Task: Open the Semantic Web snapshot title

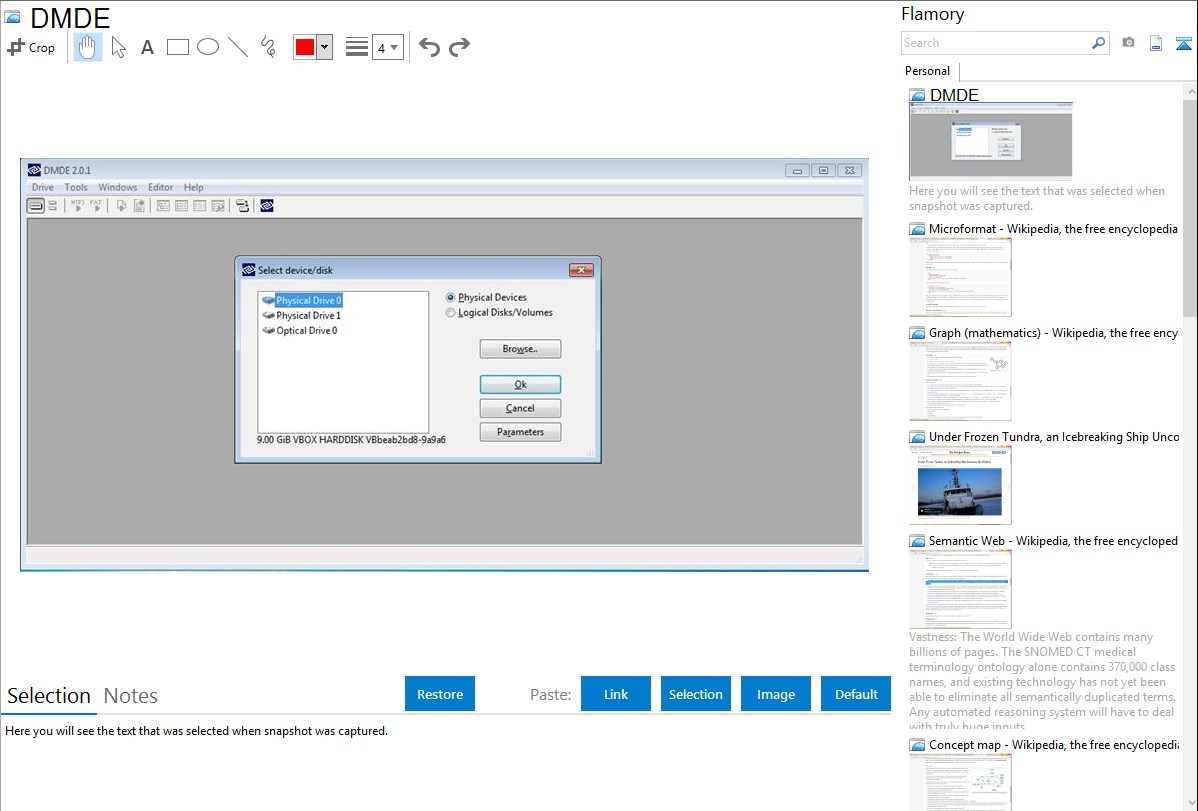Action: point(1053,540)
